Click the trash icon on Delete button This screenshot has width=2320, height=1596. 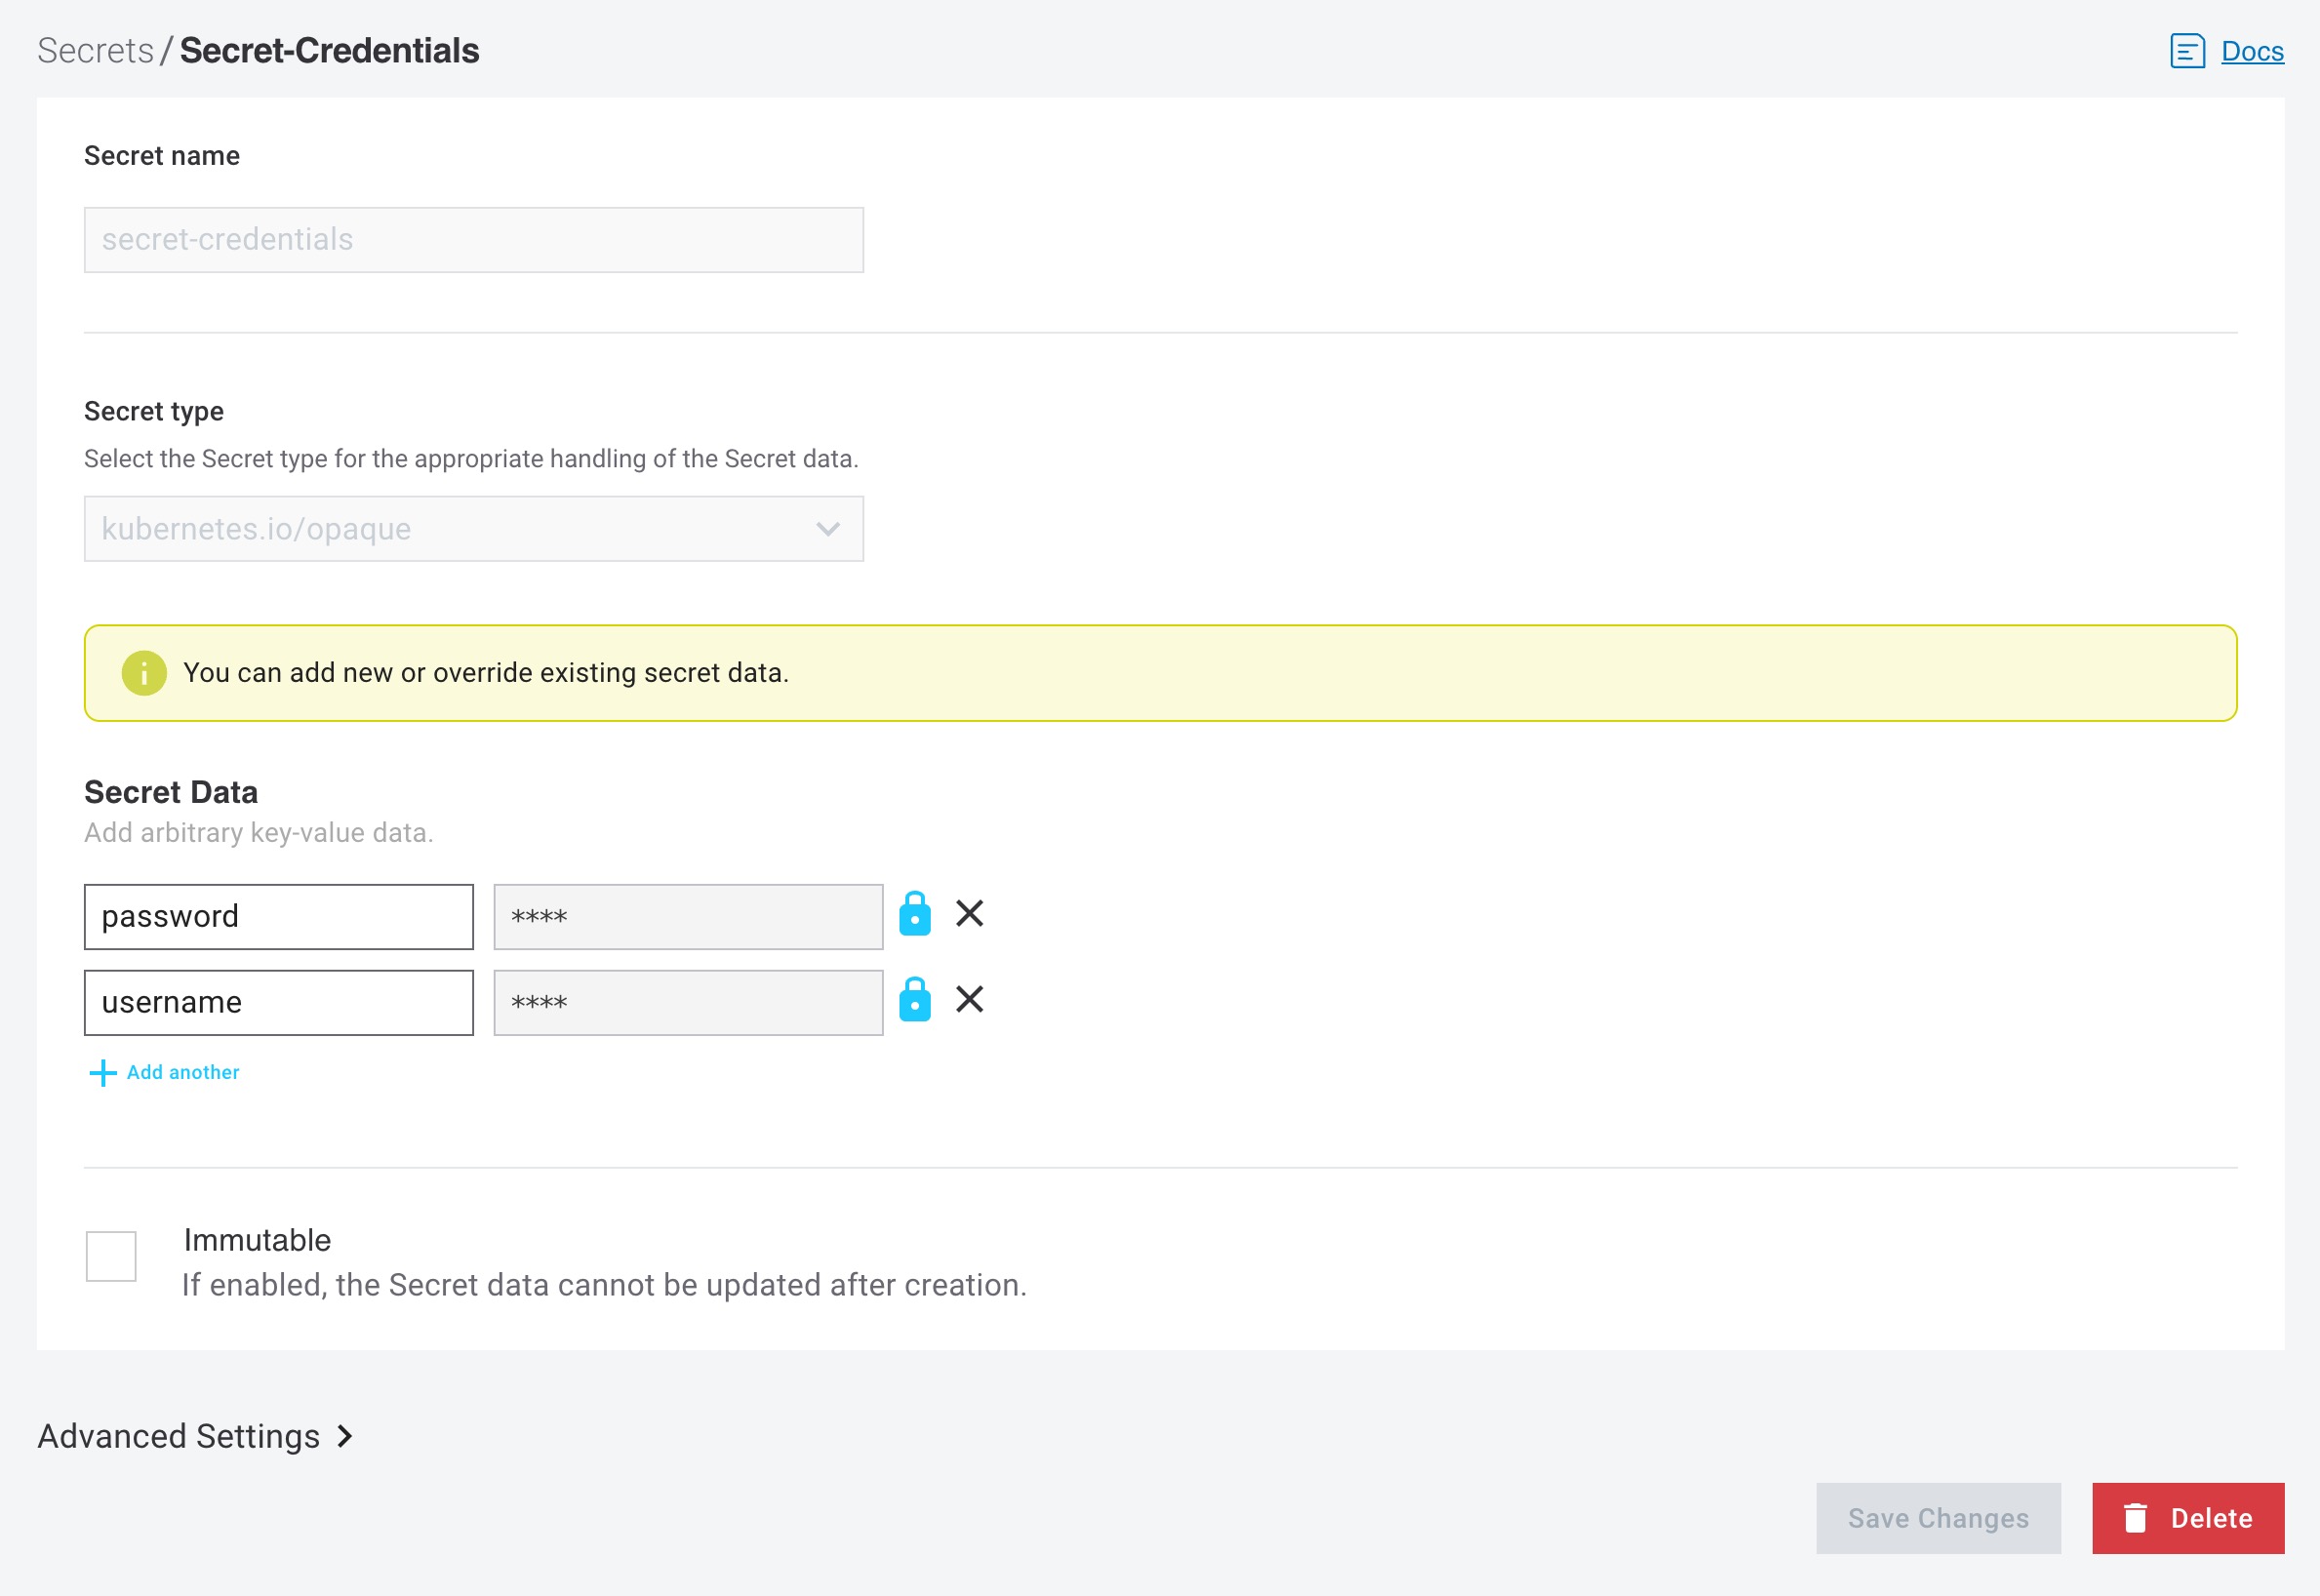2135,1518
